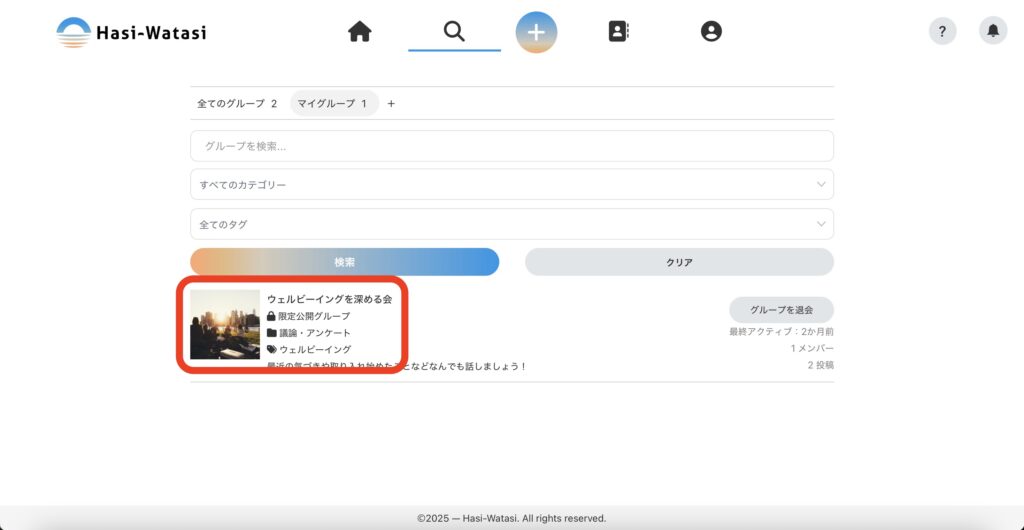Open the address book contacts icon
The image size is (1024, 530).
pos(619,32)
